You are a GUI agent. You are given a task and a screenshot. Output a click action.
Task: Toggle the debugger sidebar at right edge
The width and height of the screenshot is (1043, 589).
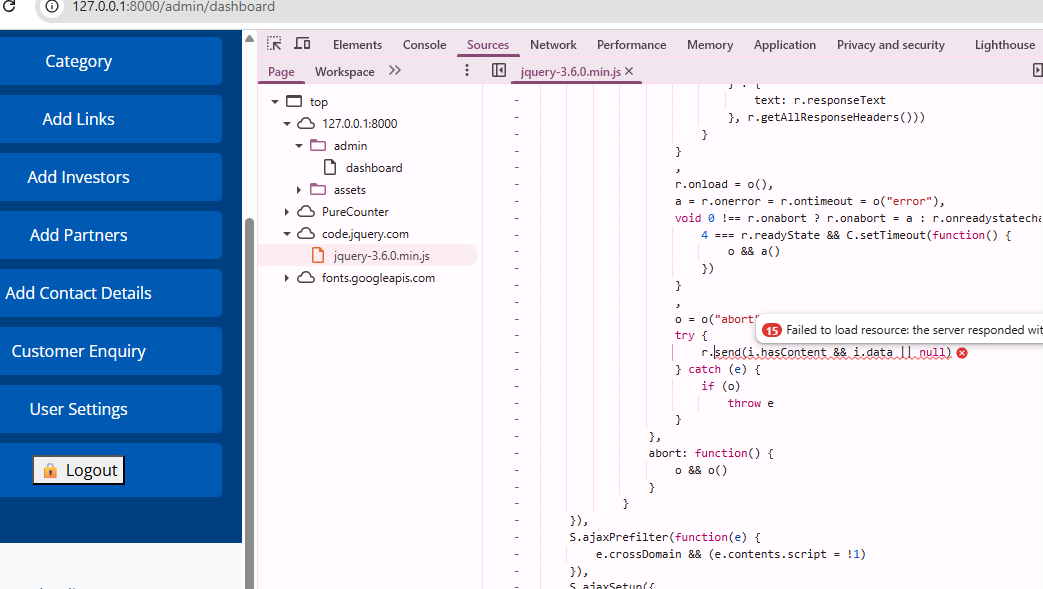[1037, 71]
